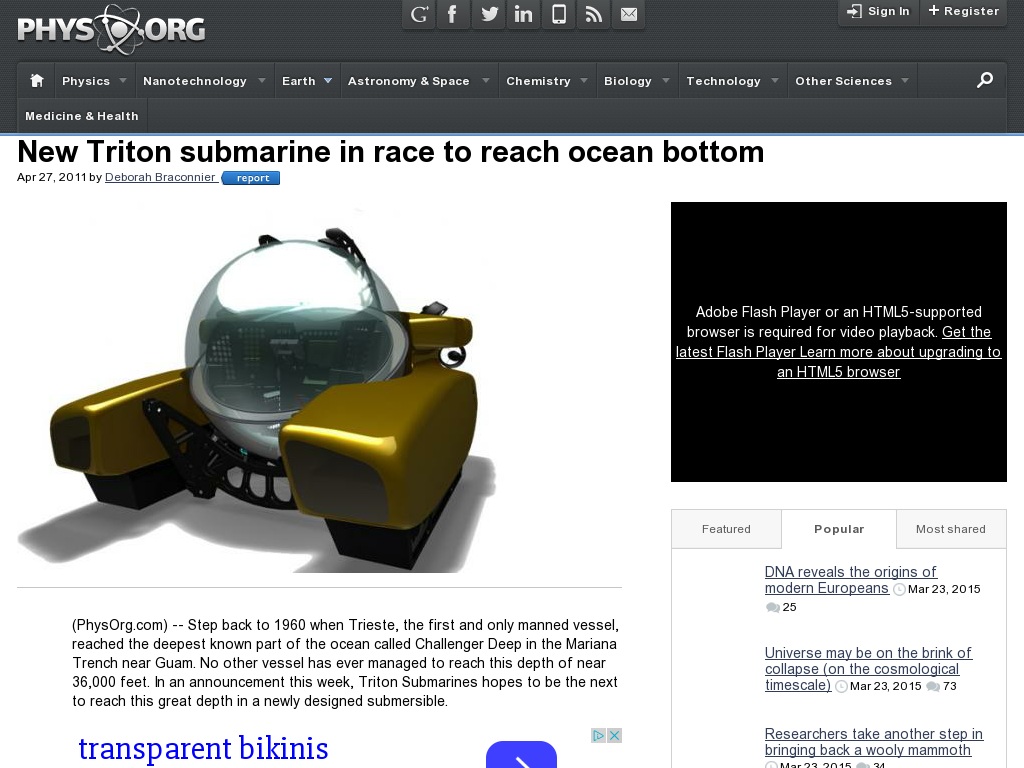Open the Twitter bird icon
The height and width of the screenshot is (768, 1024).
488,14
